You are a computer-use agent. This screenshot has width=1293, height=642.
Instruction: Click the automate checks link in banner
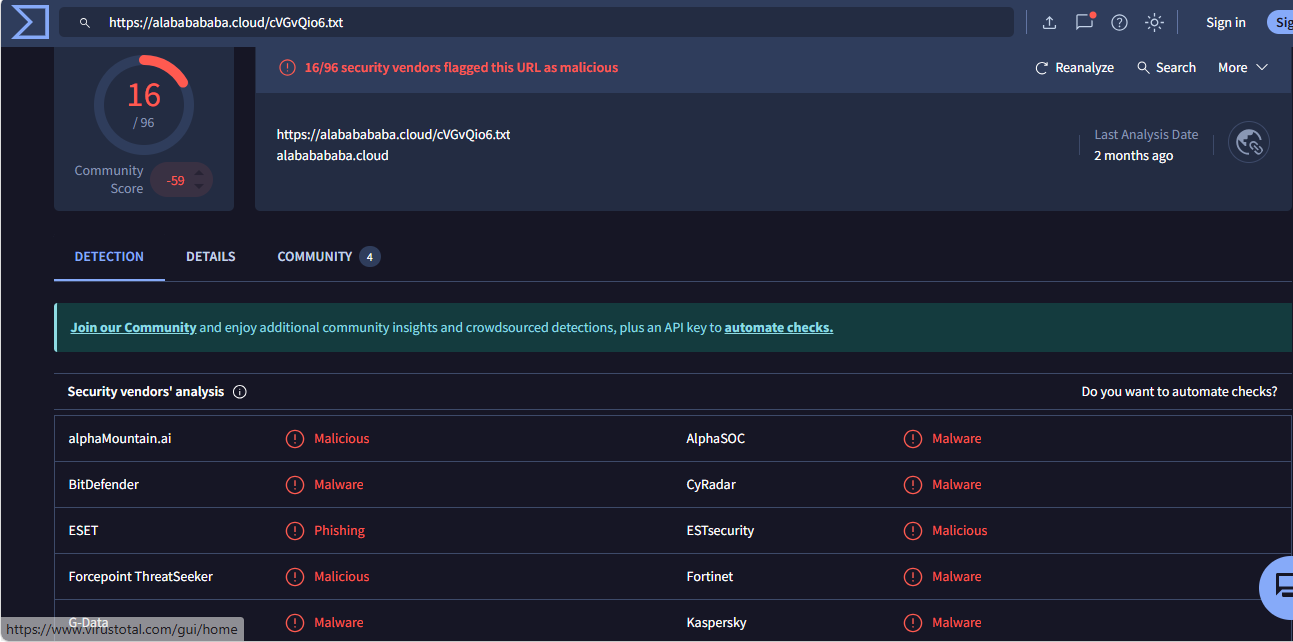[778, 328]
